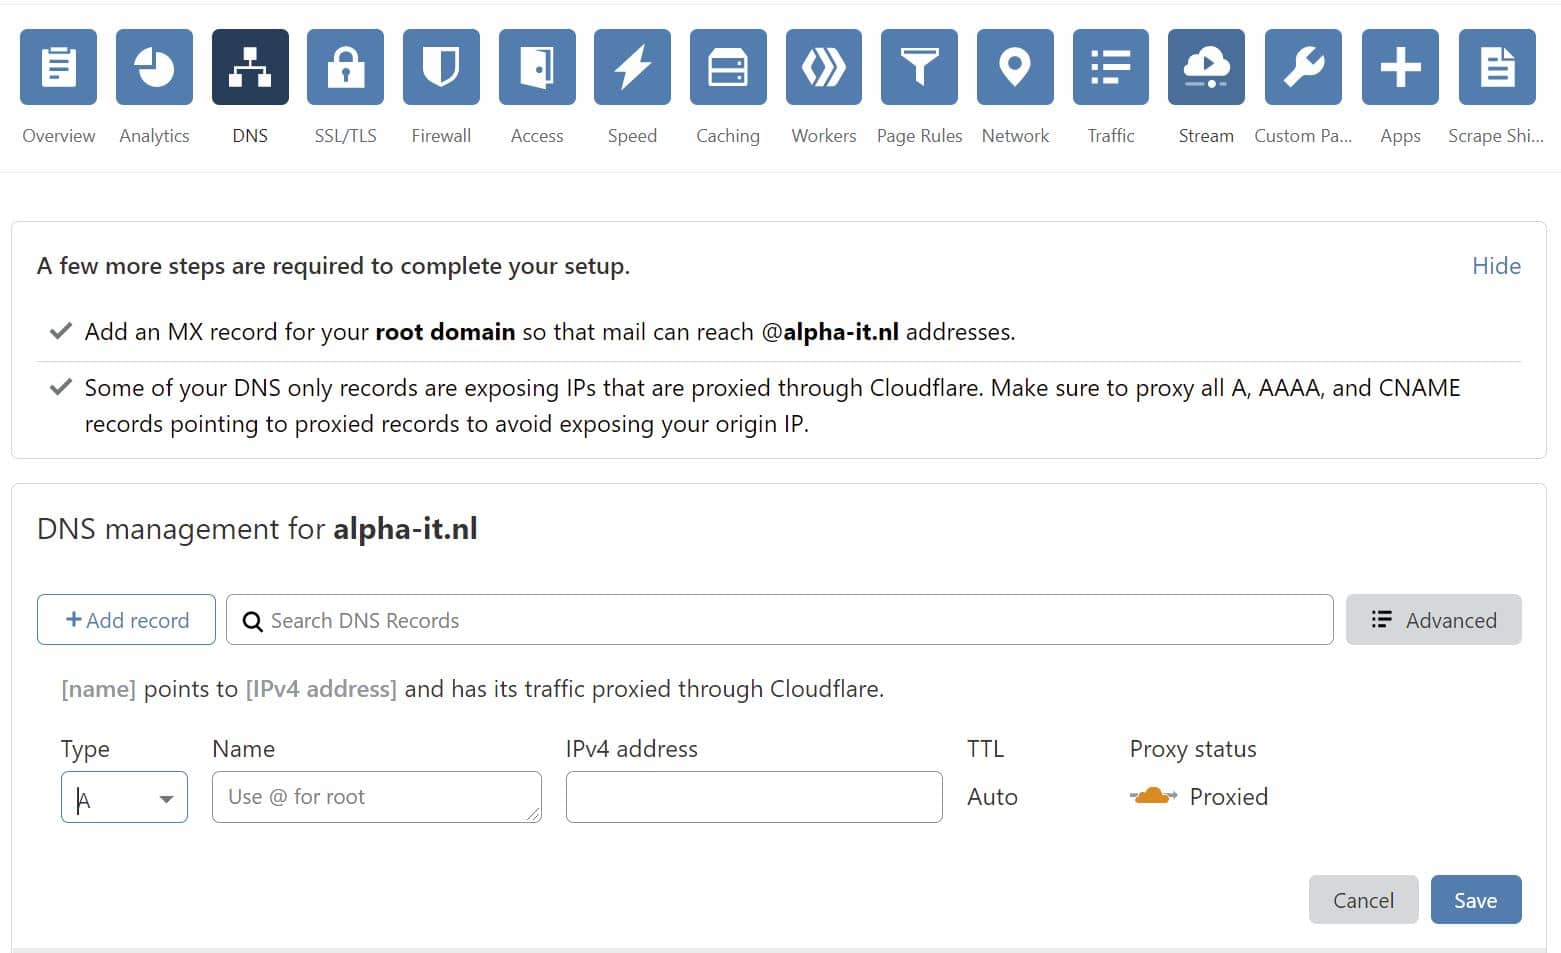
Task: Click the IPv4 address input box
Action: 754,797
